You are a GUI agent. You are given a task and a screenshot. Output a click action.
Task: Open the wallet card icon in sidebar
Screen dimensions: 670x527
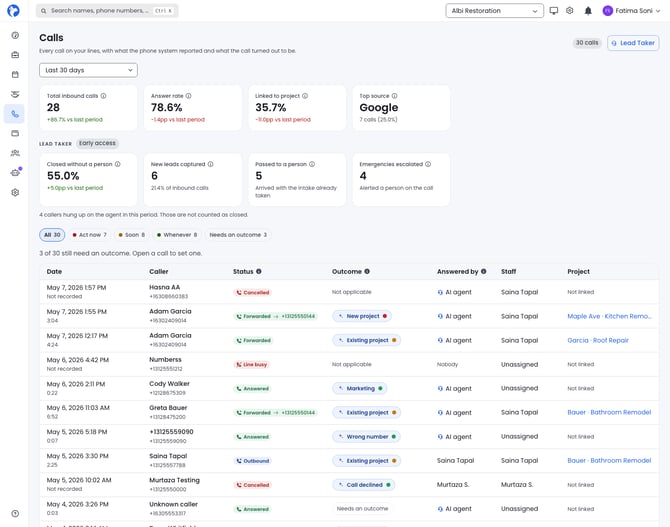pyautogui.click(x=15, y=133)
